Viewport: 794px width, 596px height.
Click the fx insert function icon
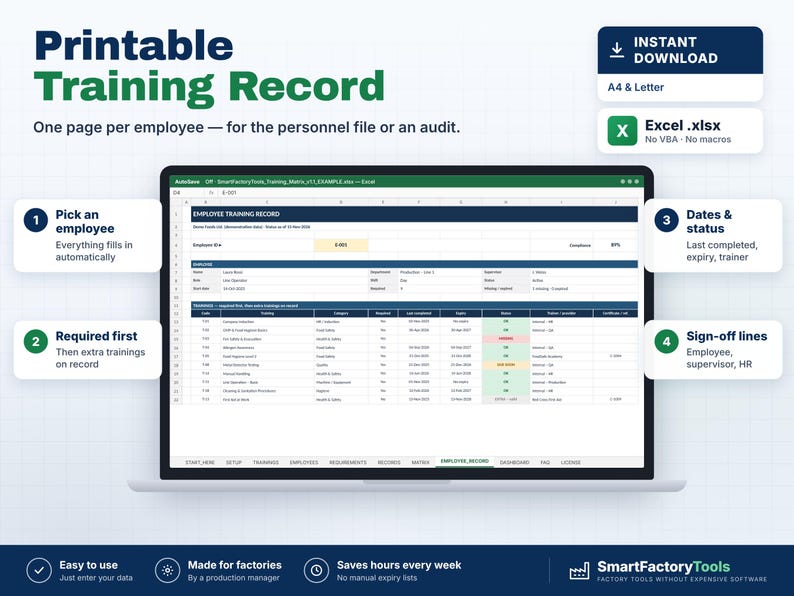coord(211,193)
